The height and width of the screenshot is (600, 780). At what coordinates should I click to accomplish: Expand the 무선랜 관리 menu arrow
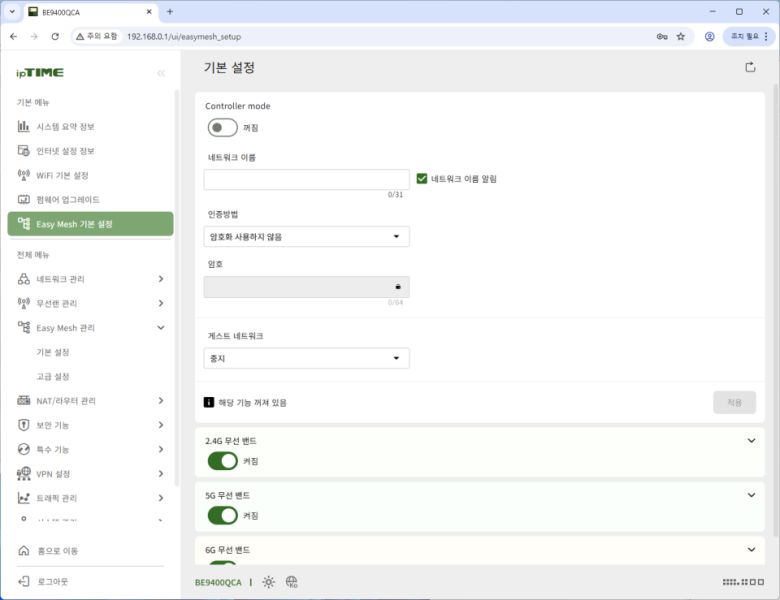click(x=161, y=303)
